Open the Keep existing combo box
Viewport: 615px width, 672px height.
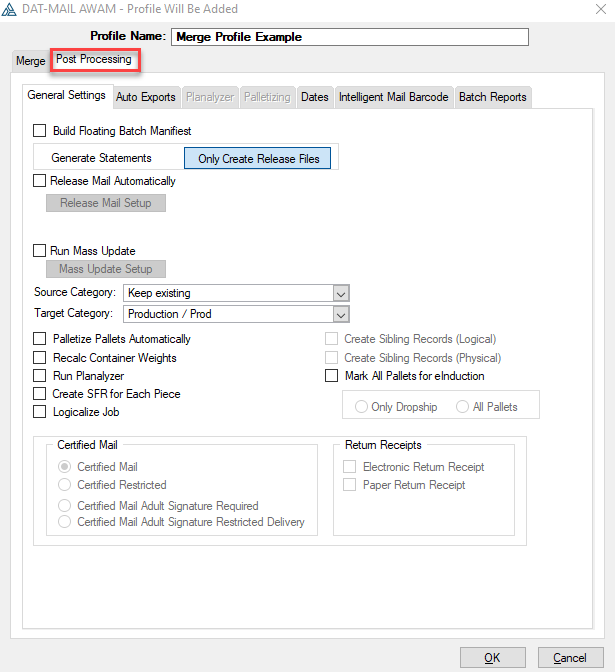[236, 294]
